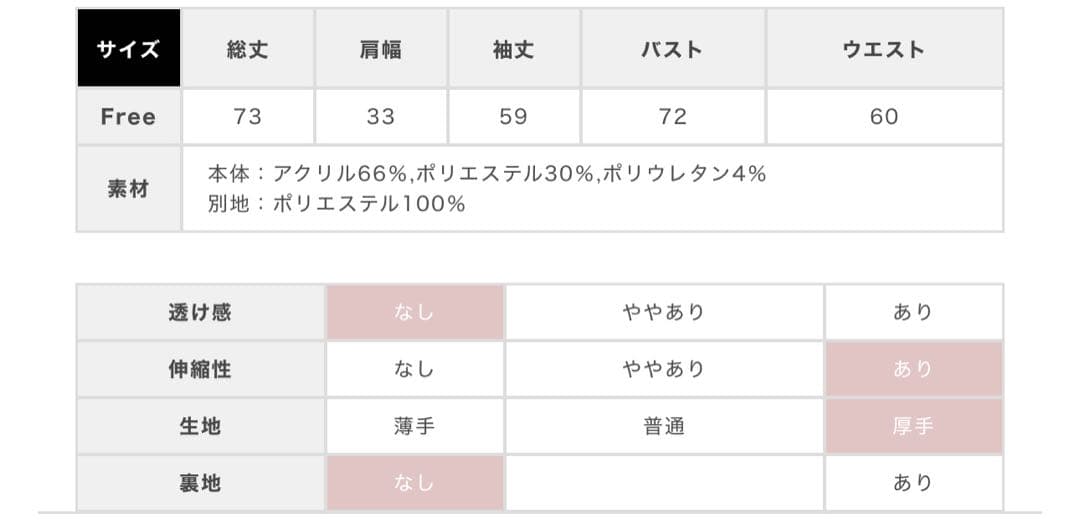Click the 薄手 fabric option
This screenshot has width=1080, height=520.
414,426
